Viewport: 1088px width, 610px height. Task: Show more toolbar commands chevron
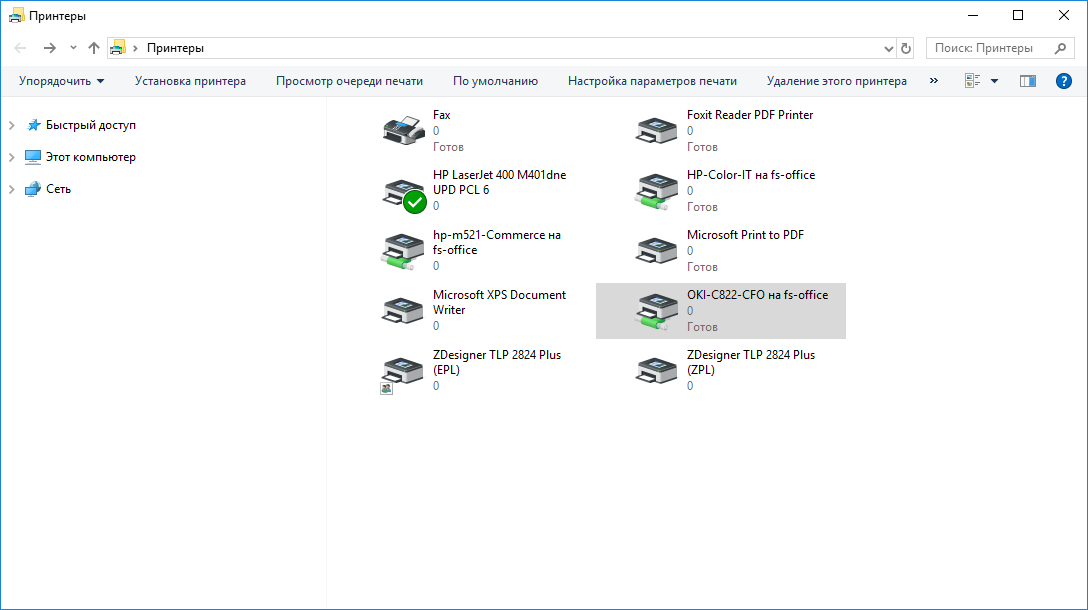click(934, 81)
